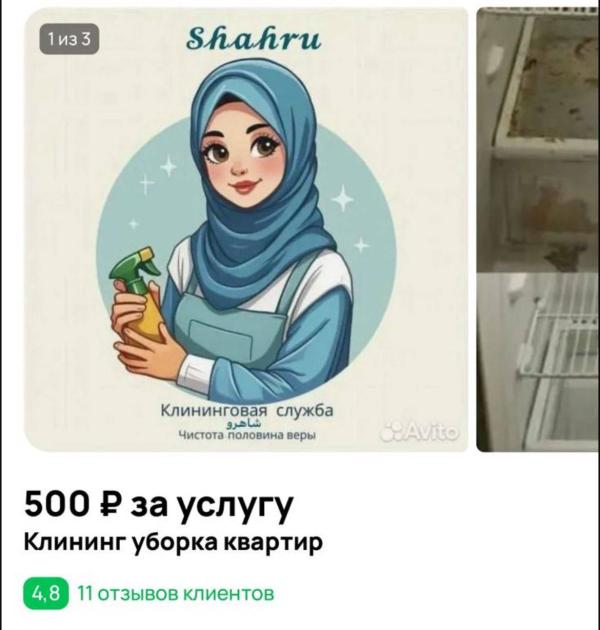
Task: Click the '500 ₽ за услугу' price text
Action: (159, 505)
